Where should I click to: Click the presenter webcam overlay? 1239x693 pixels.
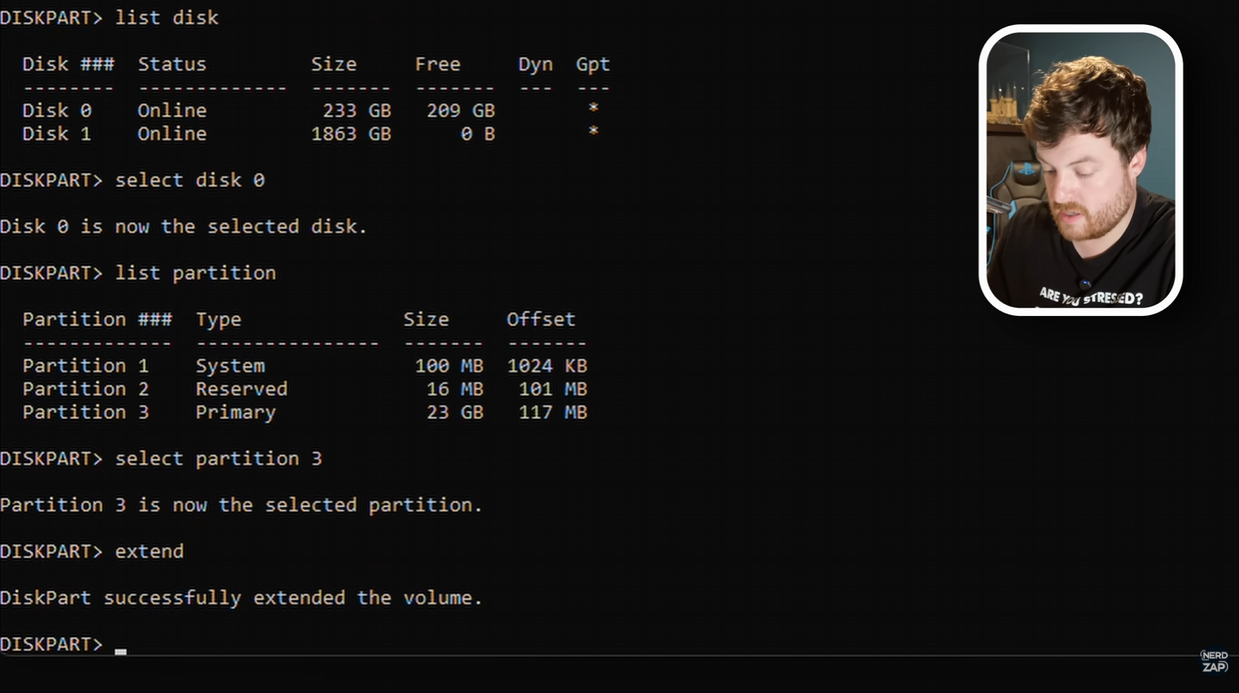1080,170
